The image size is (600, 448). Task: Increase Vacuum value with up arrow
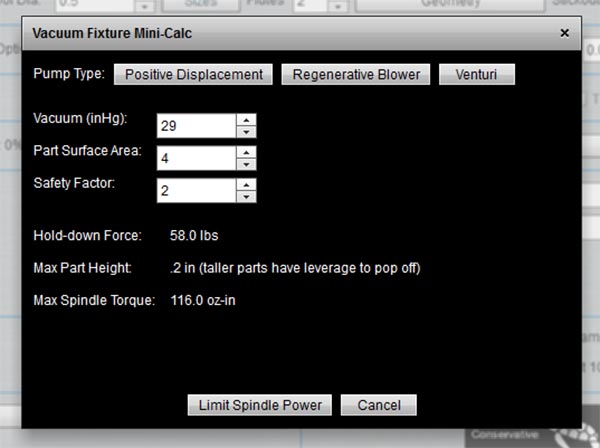246,120
